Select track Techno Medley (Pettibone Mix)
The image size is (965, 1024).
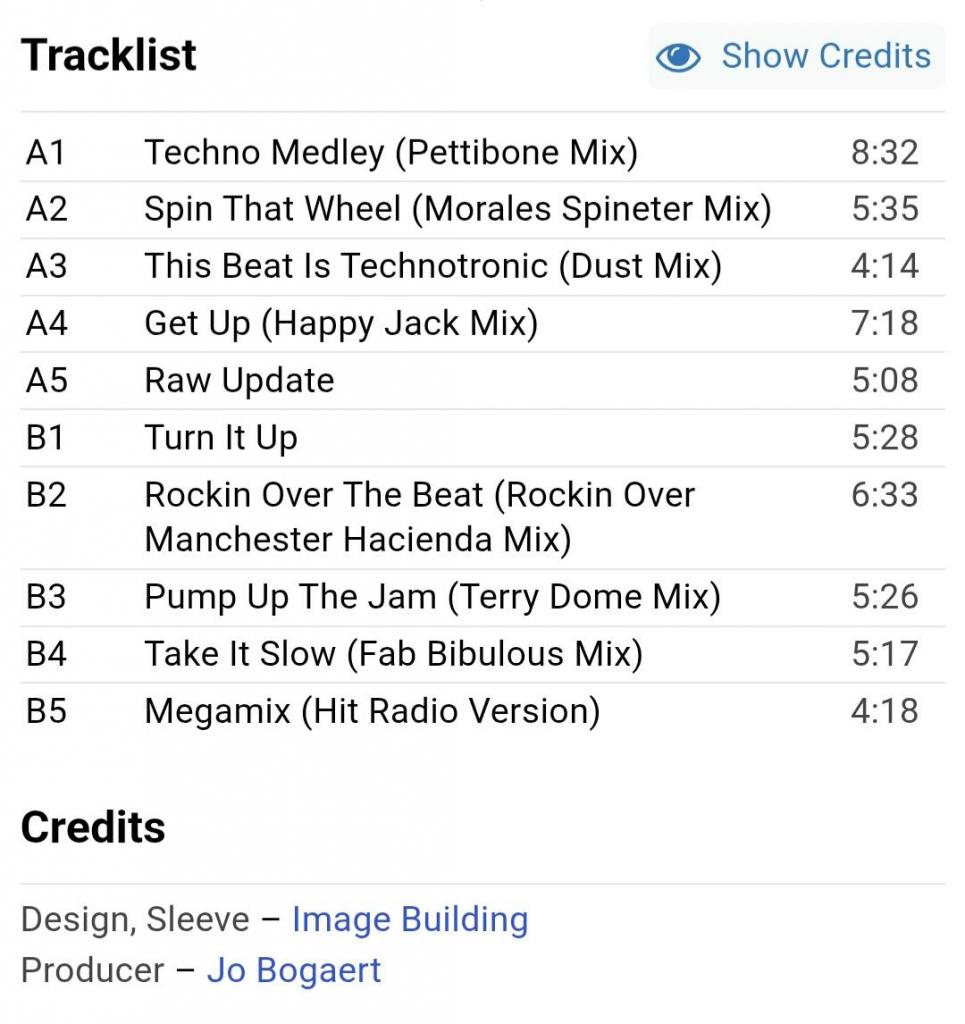391,153
